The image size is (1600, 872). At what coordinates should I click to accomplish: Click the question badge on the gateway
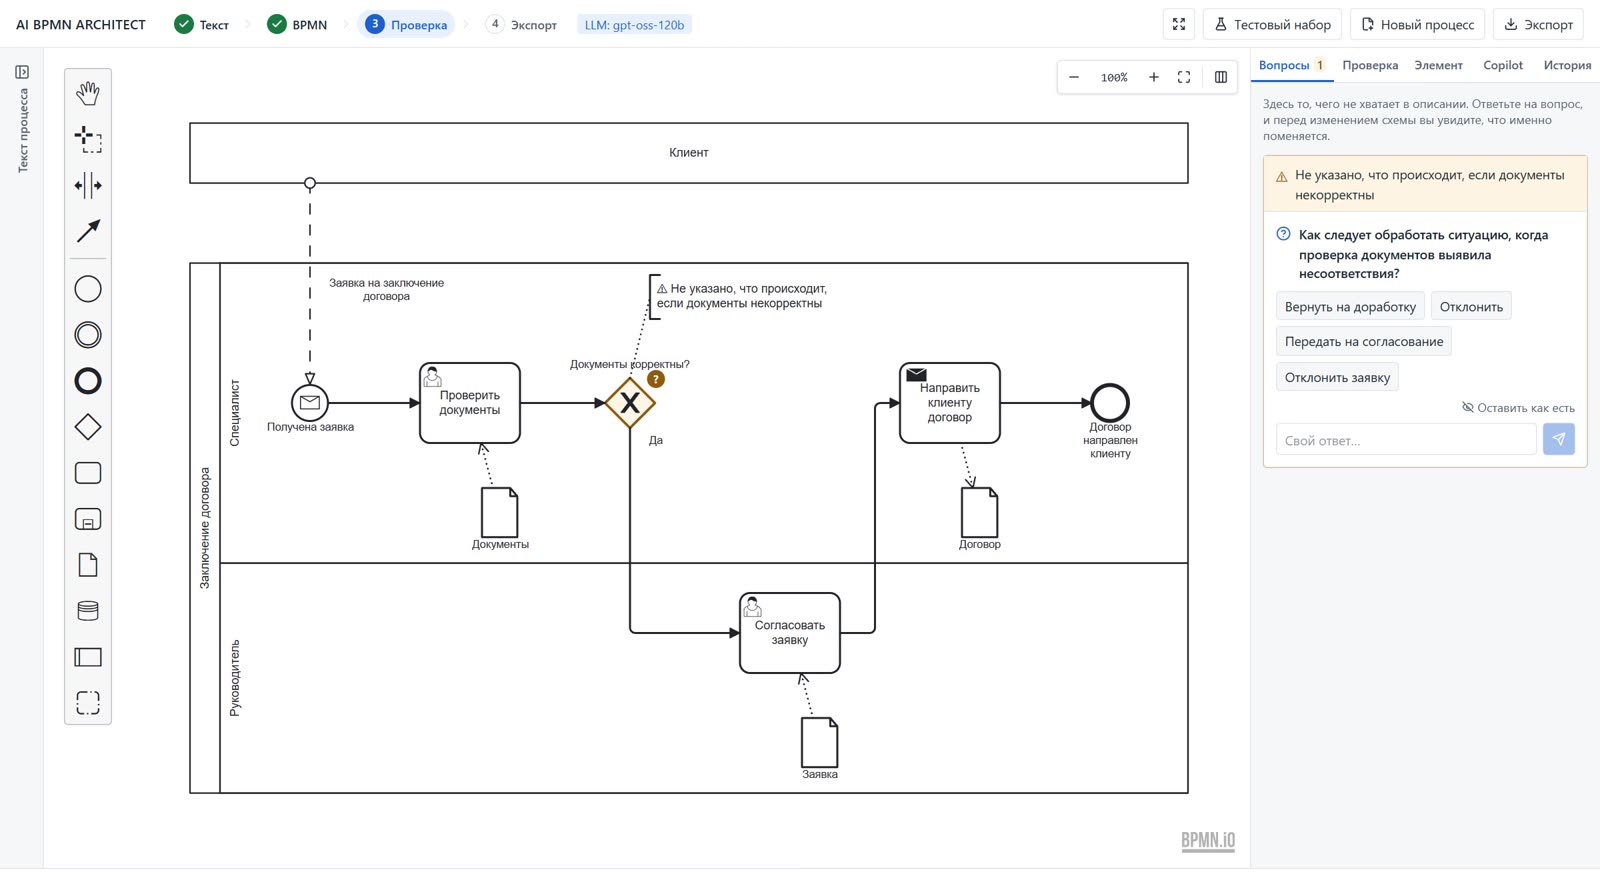click(656, 379)
